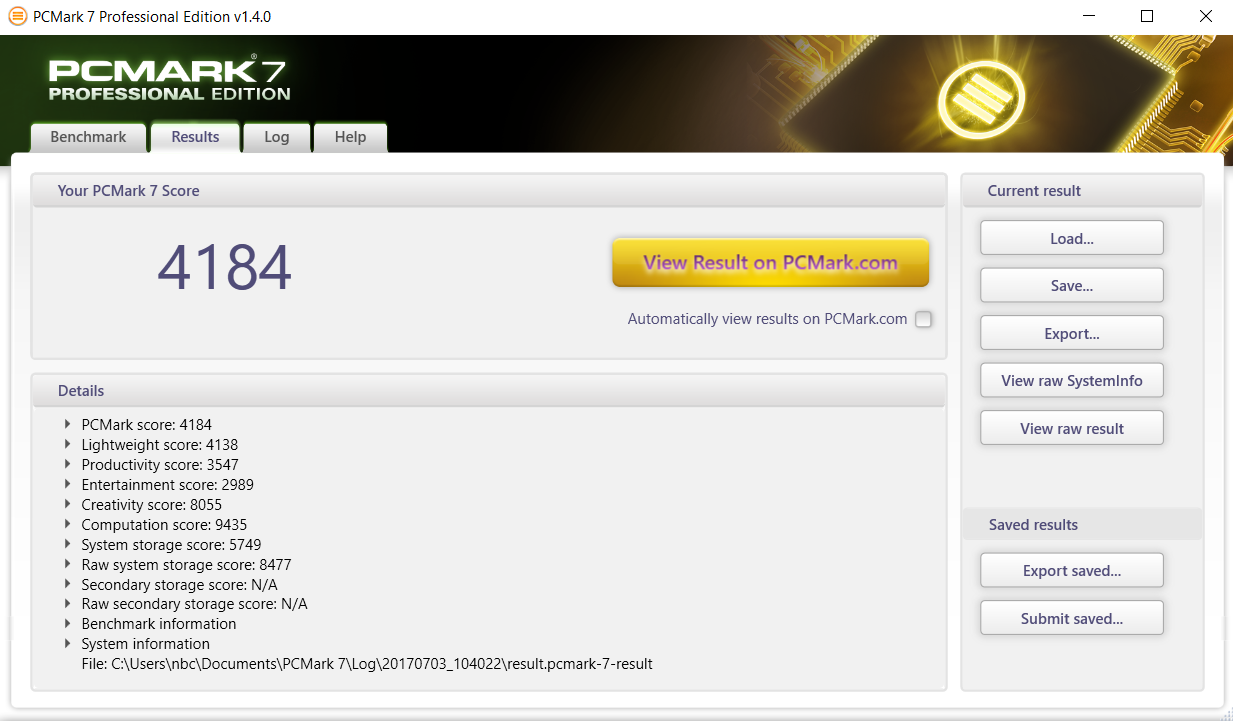1233x721 pixels.
Task: Open View raw SystemInfo
Action: tap(1072, 380)
